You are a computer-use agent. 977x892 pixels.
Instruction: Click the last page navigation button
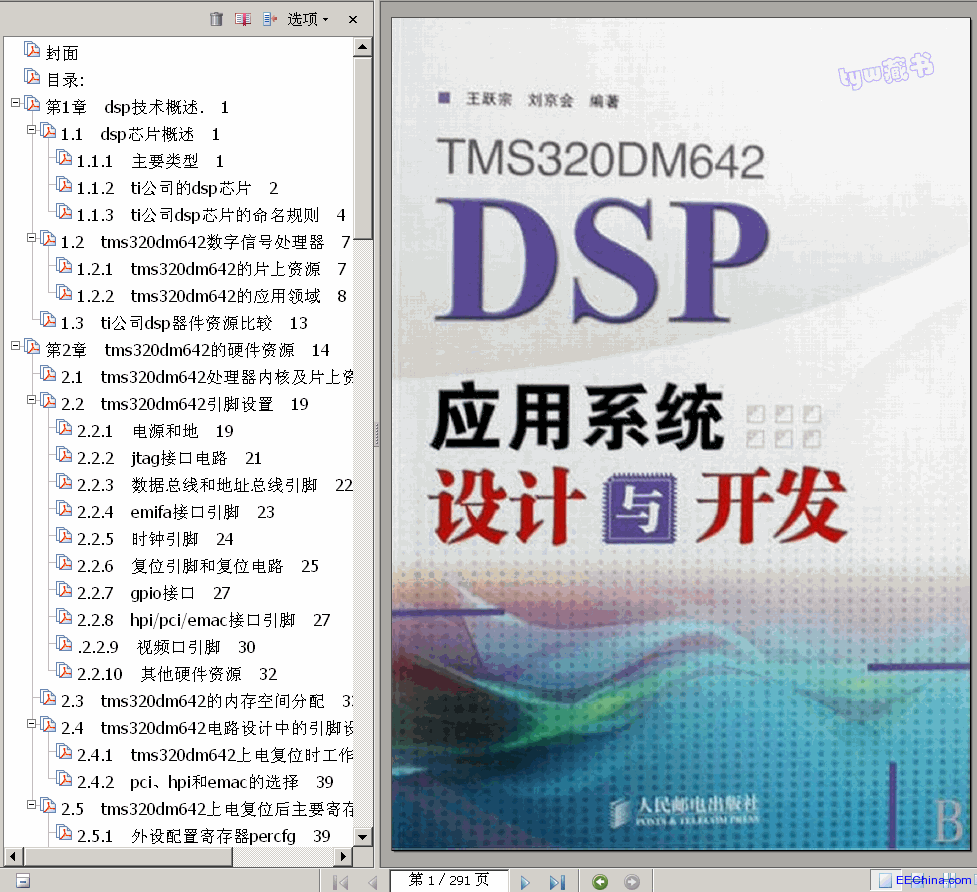click(x=557, y=881)
